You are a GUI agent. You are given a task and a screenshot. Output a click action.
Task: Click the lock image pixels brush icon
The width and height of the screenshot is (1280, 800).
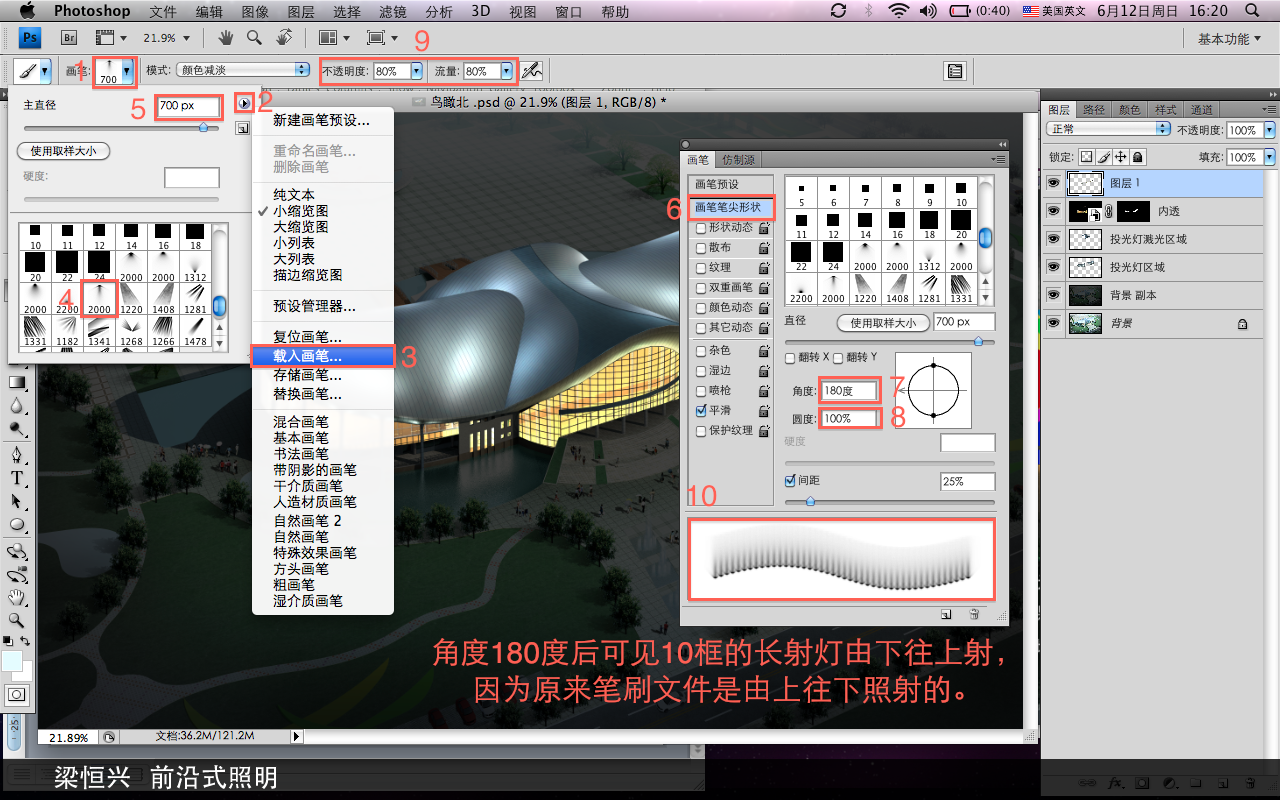1104,157
